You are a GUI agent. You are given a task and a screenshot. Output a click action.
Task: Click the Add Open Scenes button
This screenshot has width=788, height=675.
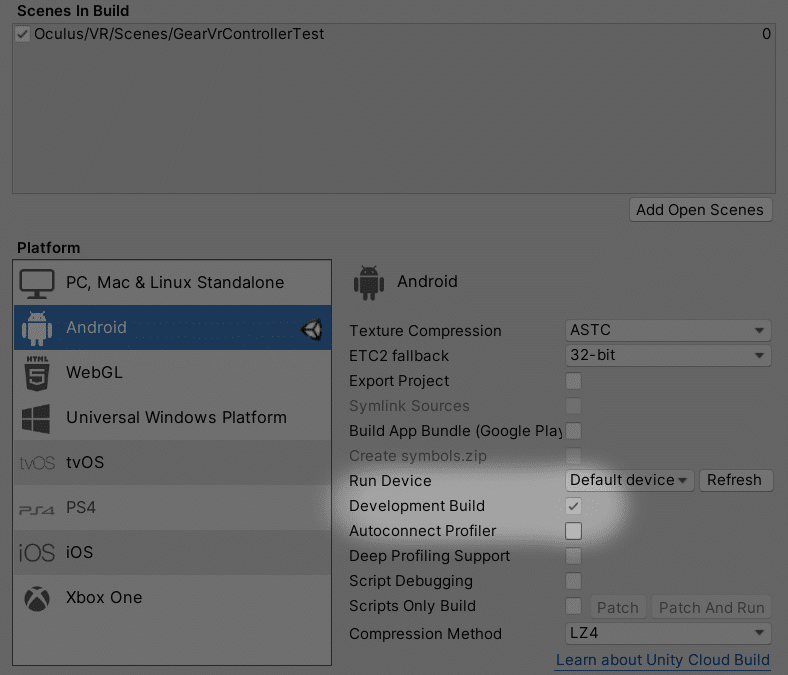(700, 210)
